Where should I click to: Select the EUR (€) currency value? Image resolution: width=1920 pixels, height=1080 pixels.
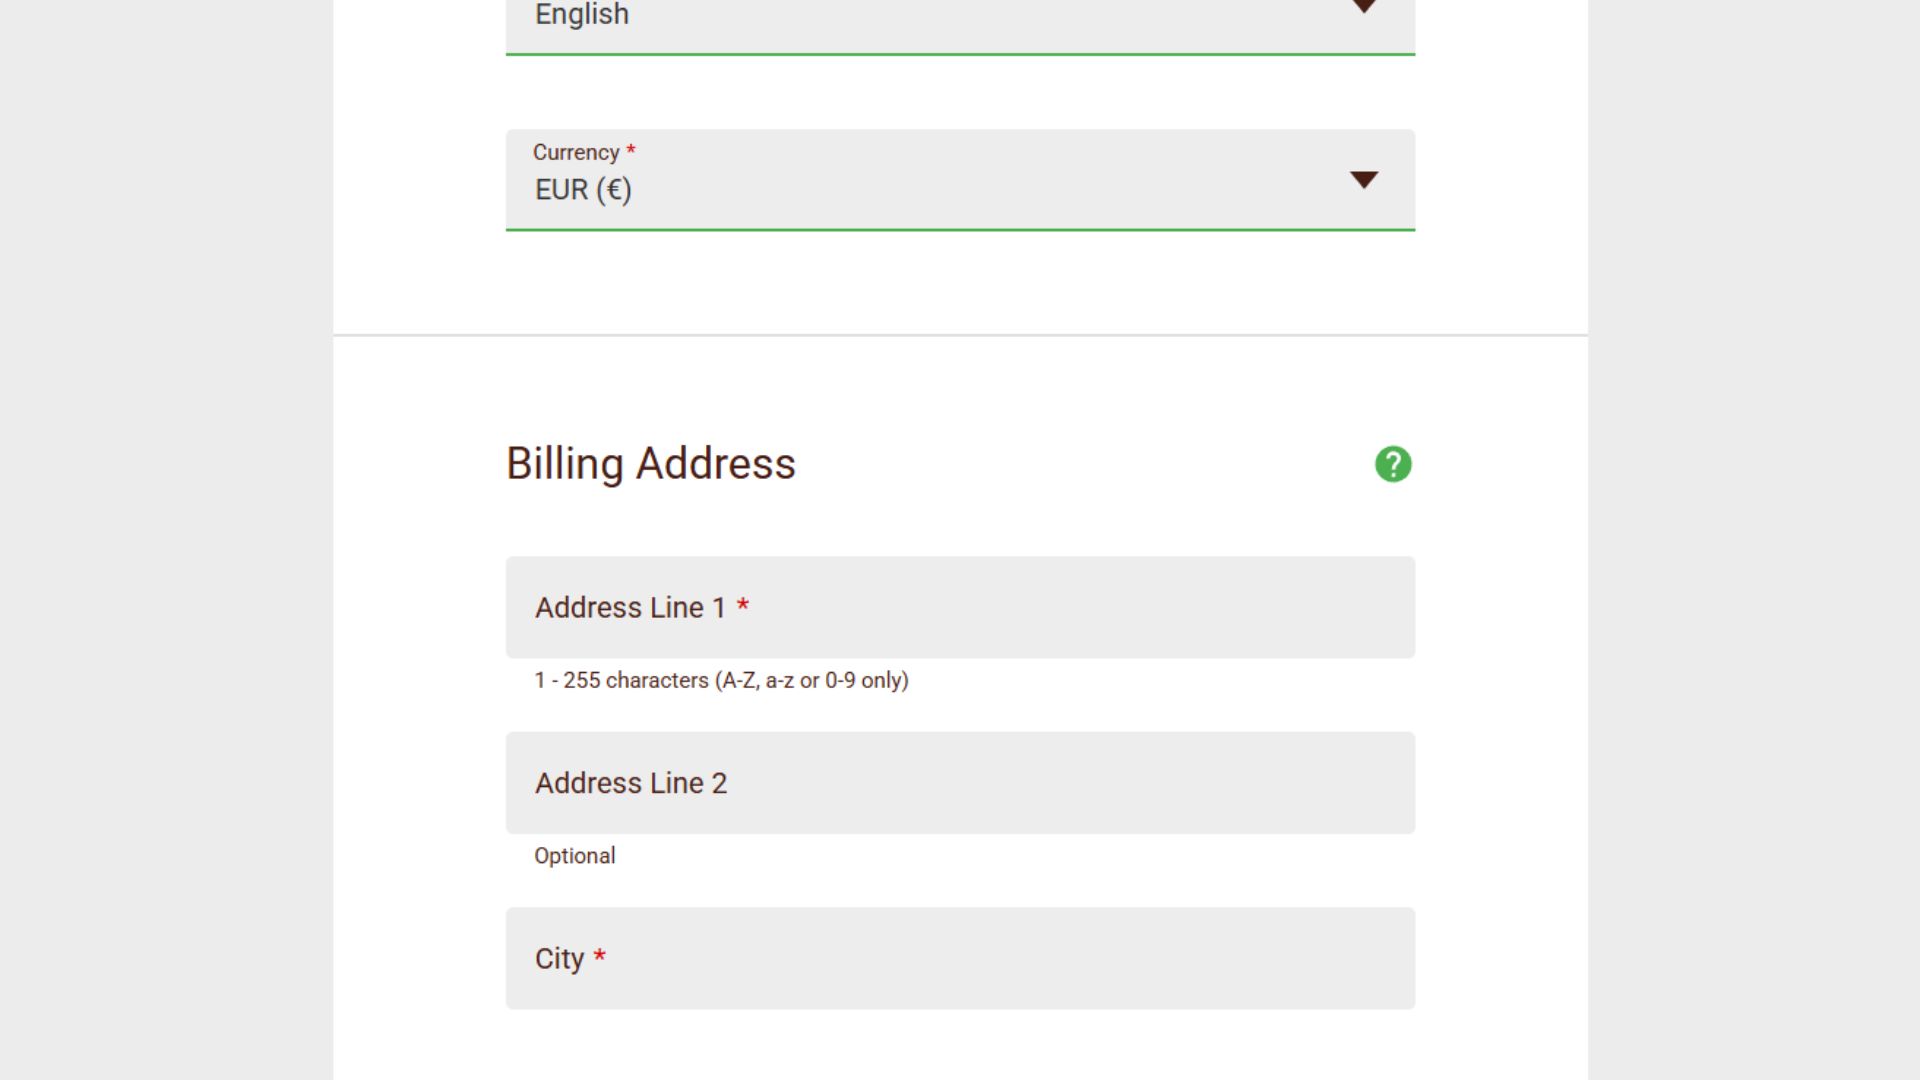click(x=583, y=190)
